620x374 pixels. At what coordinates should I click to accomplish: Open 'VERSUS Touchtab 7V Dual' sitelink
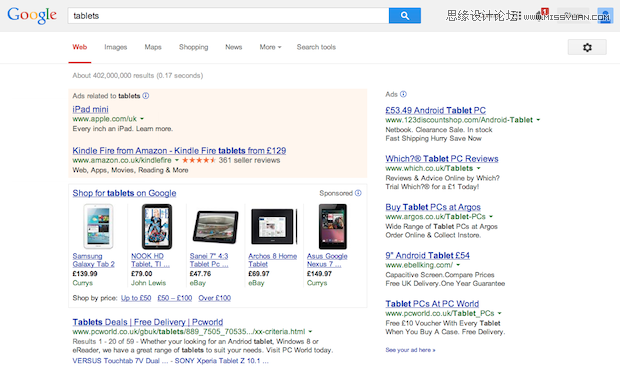point(120,361)
